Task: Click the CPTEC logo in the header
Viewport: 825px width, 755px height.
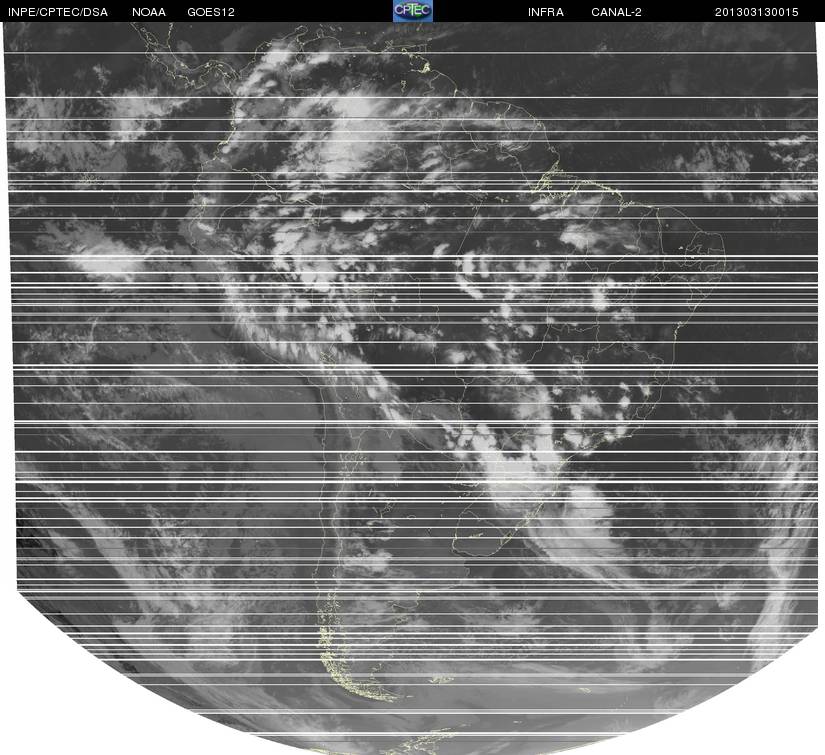Action: coord(413,11)
